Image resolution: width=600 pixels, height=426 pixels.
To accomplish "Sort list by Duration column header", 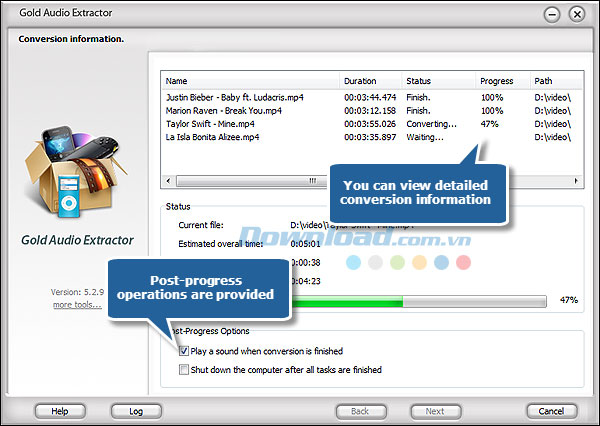I will 370,80.
